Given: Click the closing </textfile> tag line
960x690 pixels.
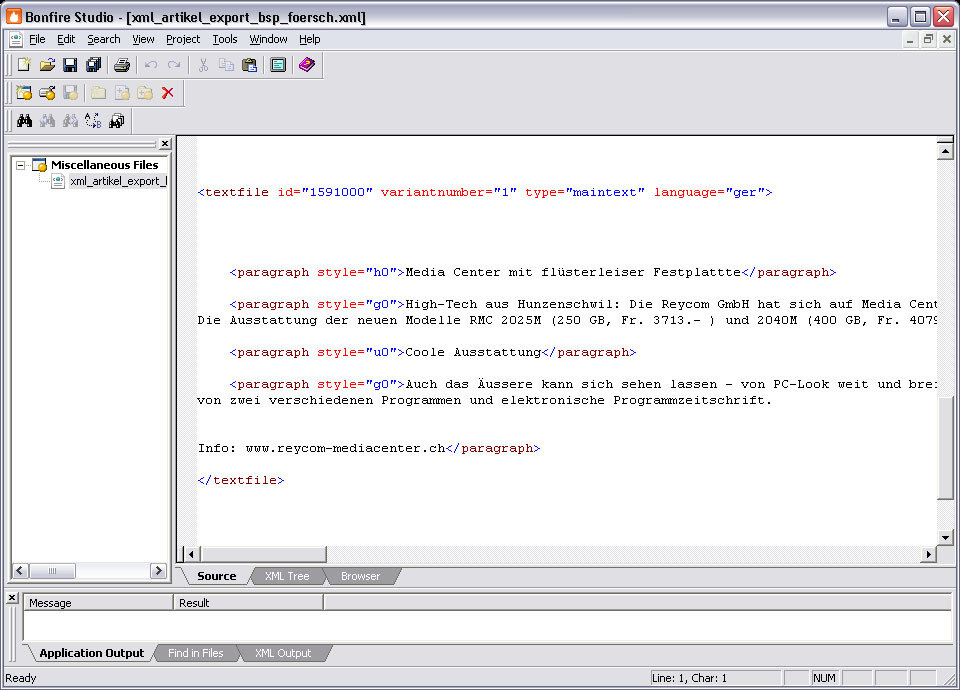Looking at the screenshot, I should [241, 481].
